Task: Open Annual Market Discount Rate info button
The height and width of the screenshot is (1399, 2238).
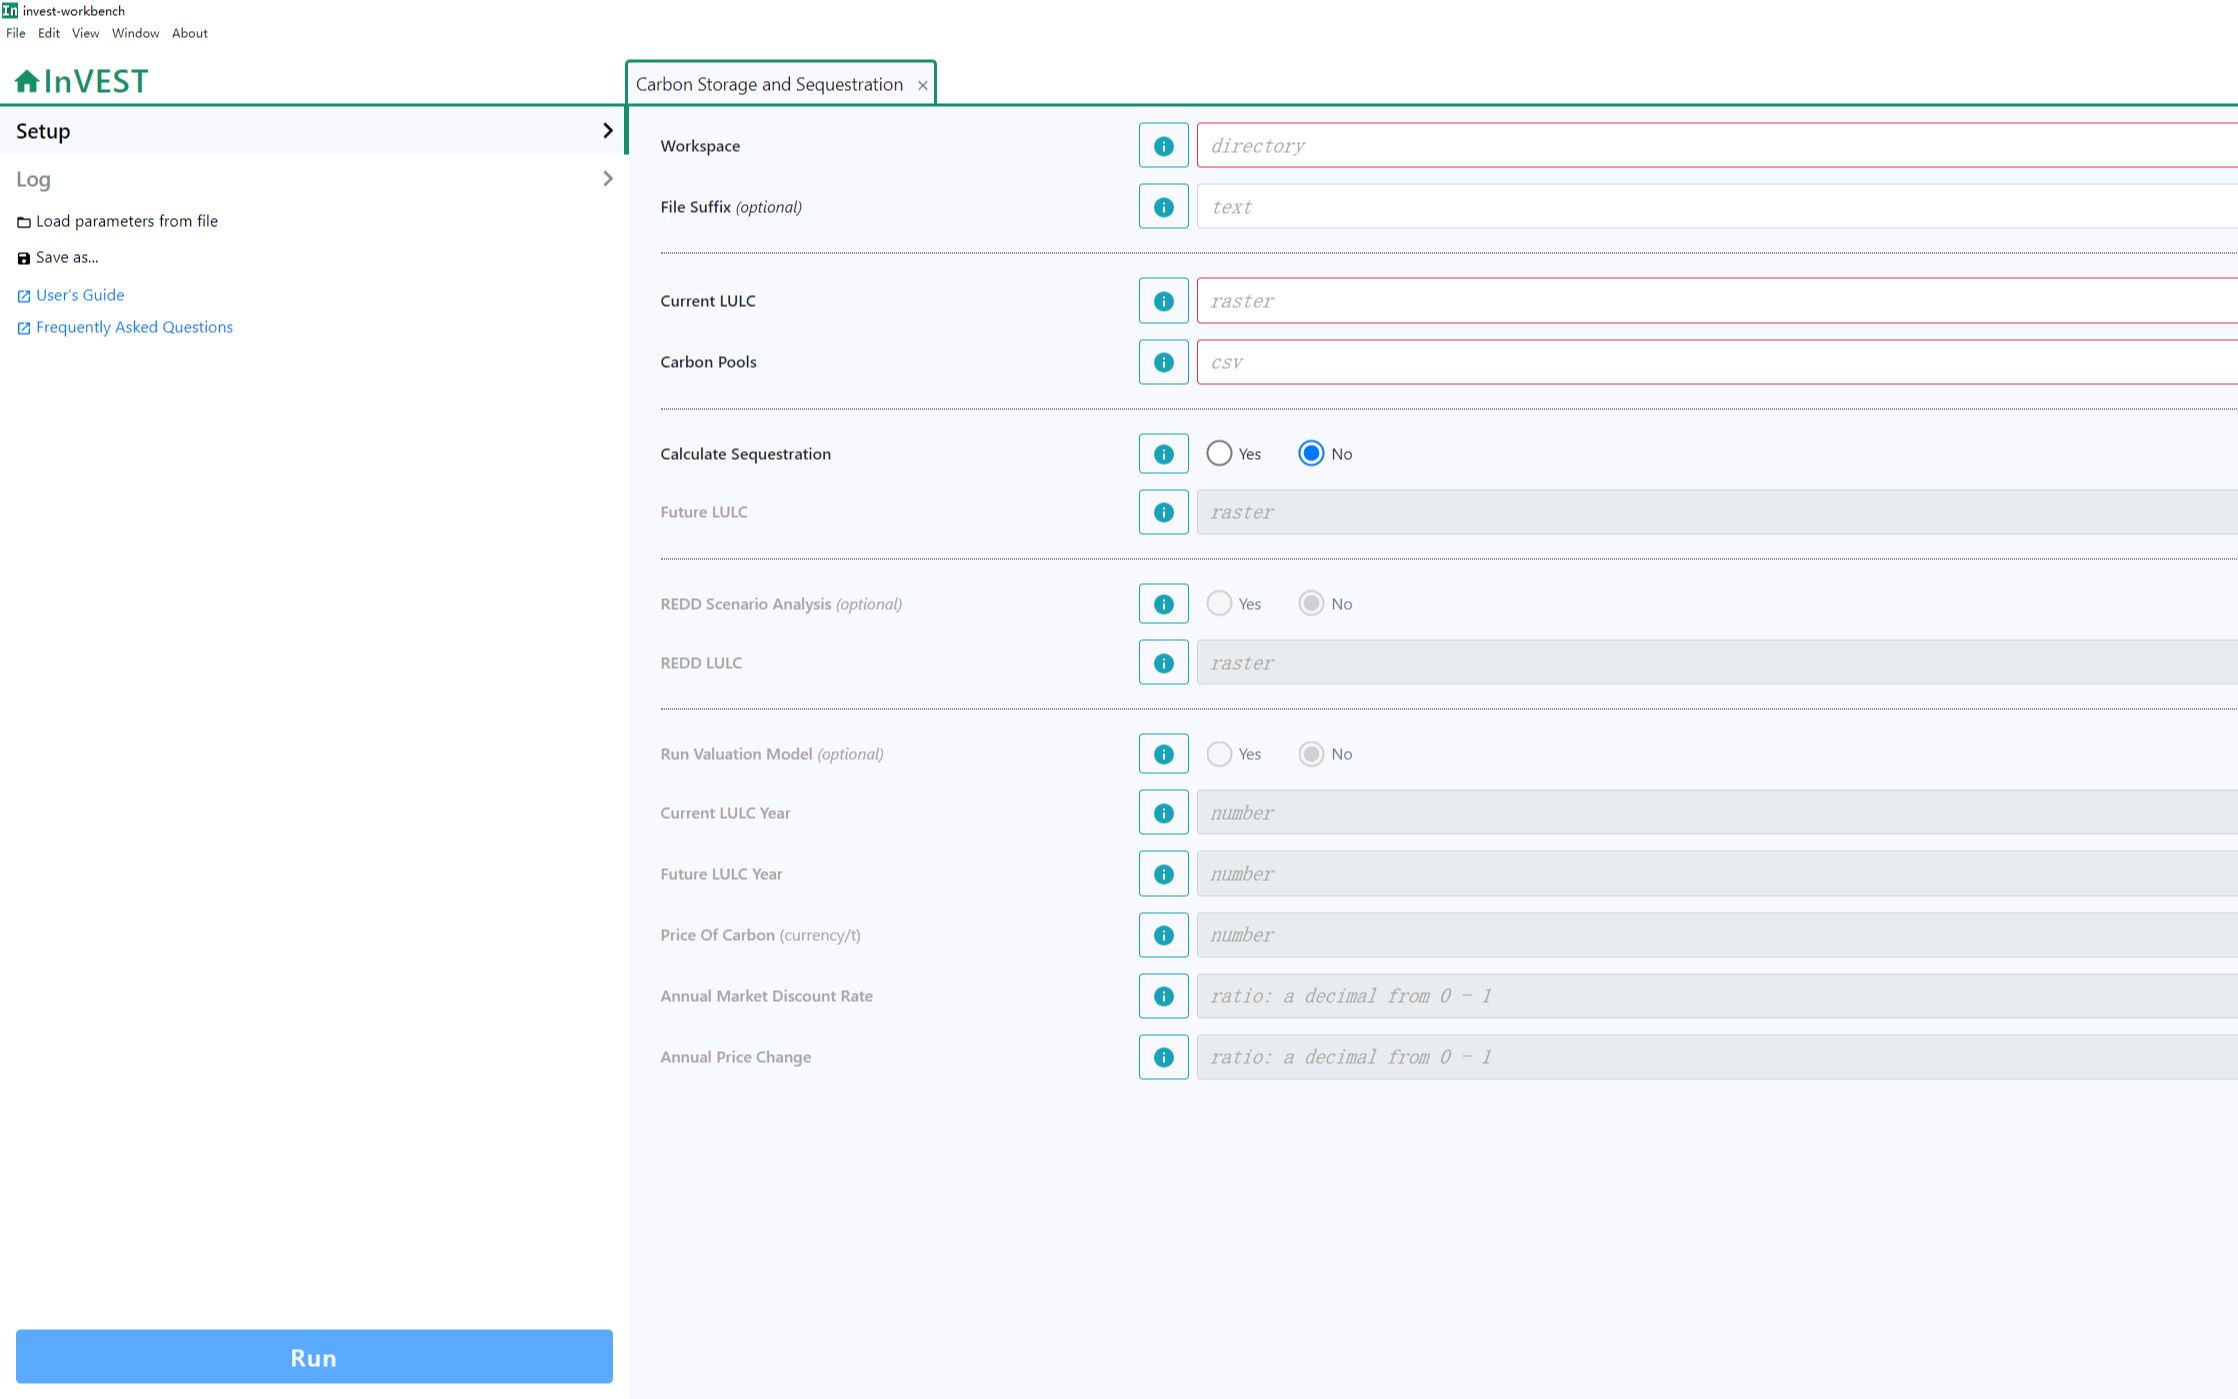Action: click(x=1163, y=996)
